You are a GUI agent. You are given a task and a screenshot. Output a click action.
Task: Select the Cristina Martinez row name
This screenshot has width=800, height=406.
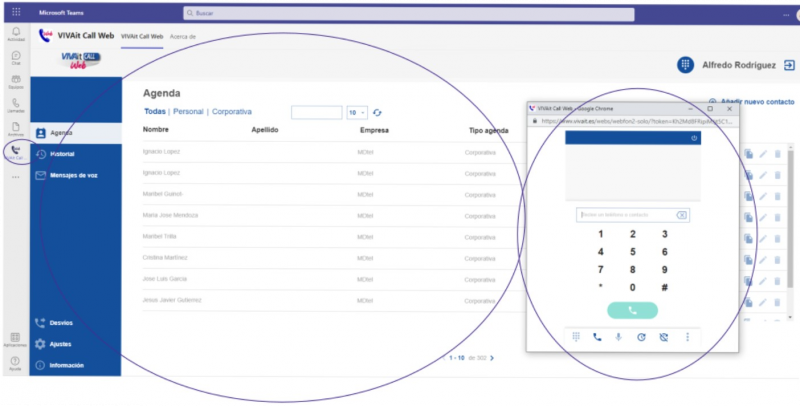click(x=165, y=258)
